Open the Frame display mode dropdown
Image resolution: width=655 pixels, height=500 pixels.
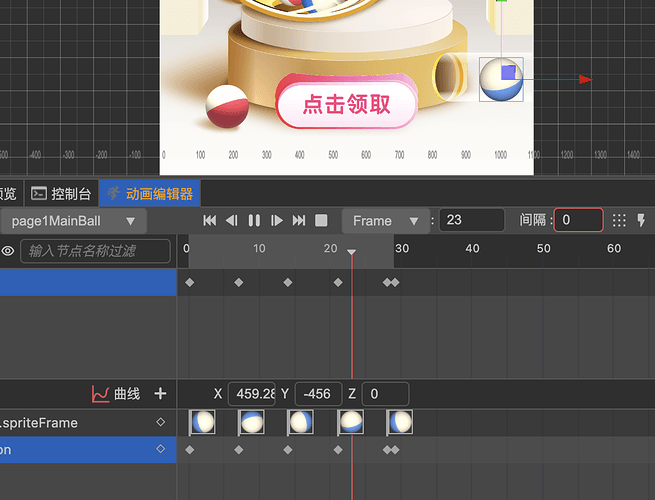pos(386,221)
